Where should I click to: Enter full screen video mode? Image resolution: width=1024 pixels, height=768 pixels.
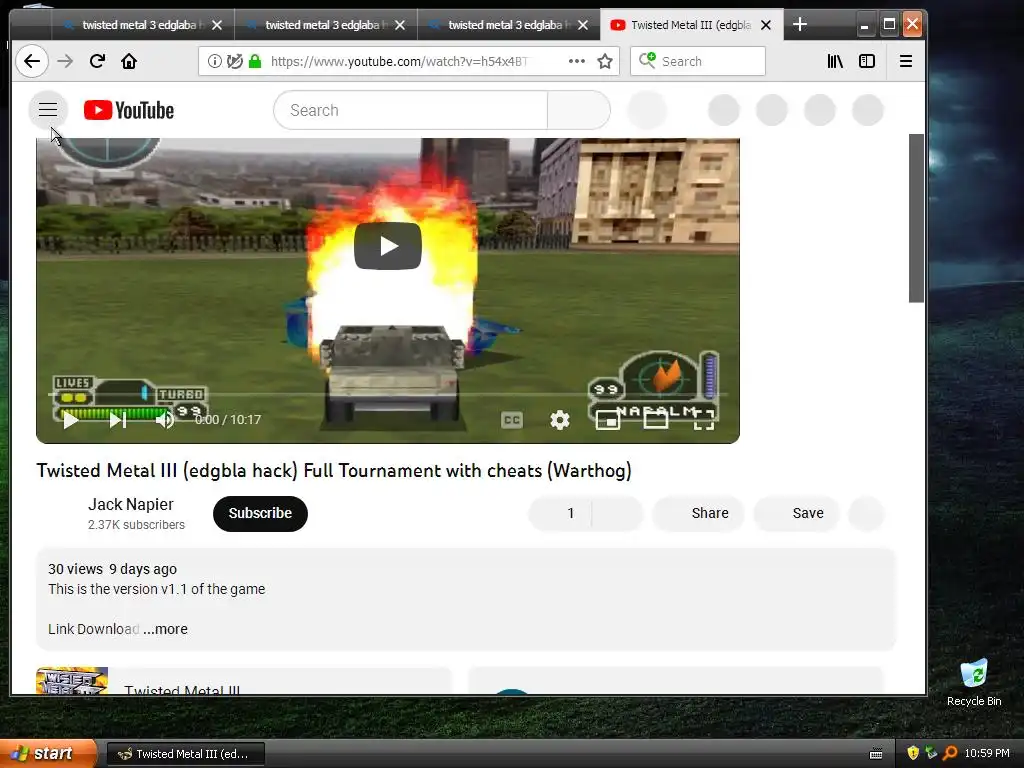703,420
